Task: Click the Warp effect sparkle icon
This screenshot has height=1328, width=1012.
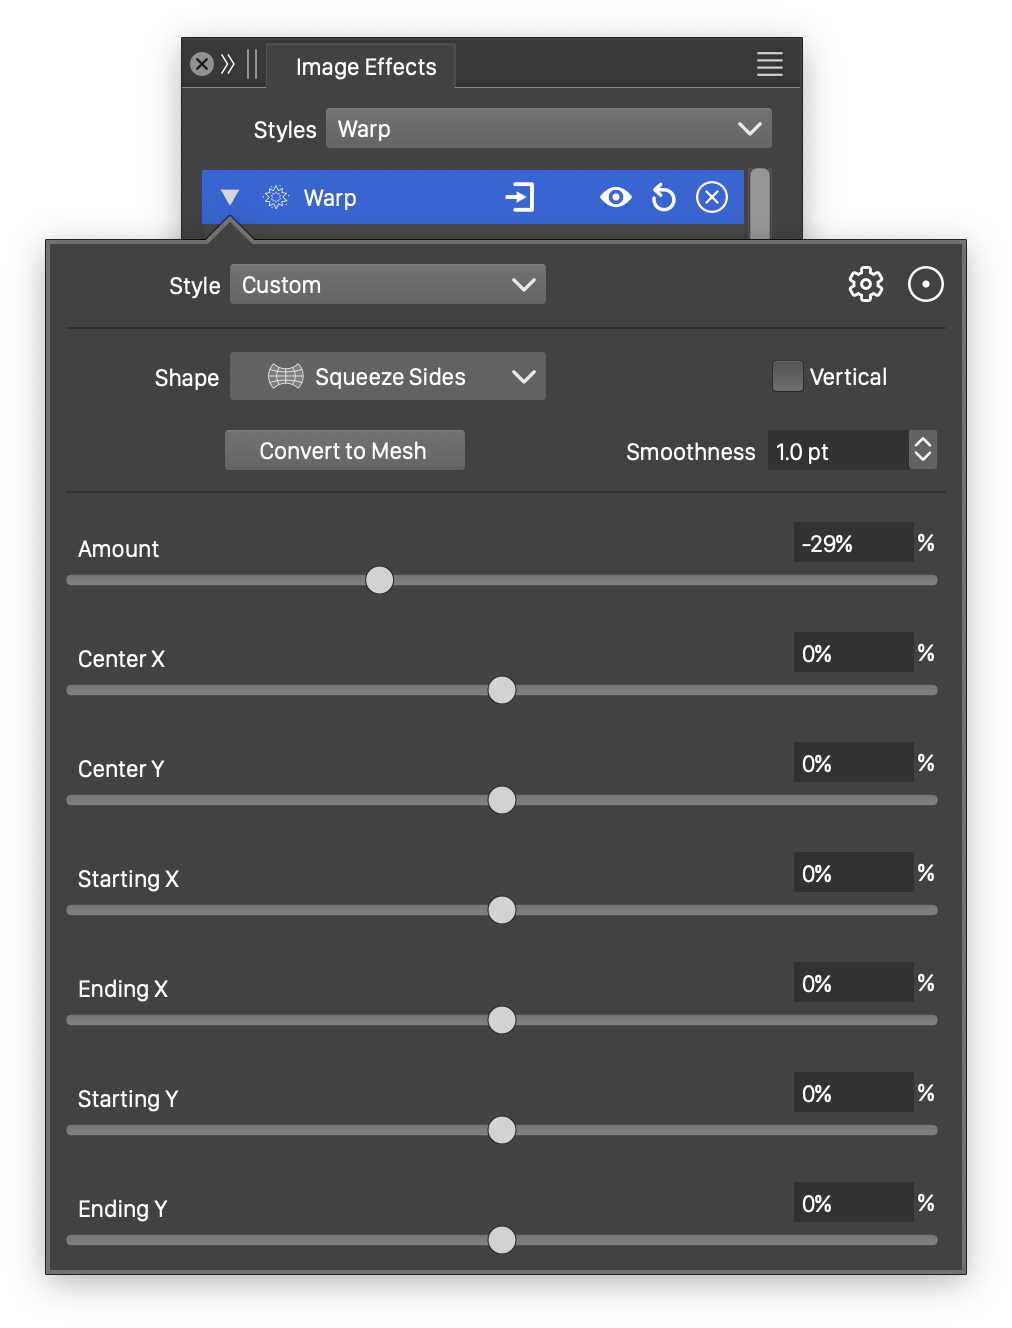Action: pos(276,197)
